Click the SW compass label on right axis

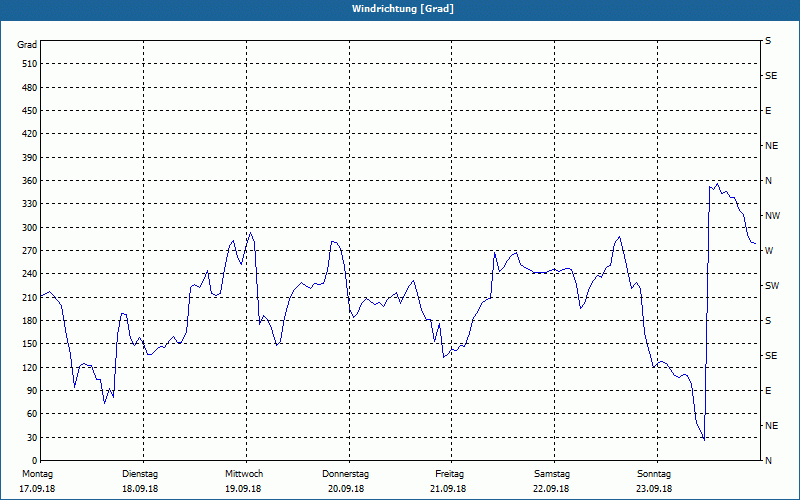(x=772, y=286)
